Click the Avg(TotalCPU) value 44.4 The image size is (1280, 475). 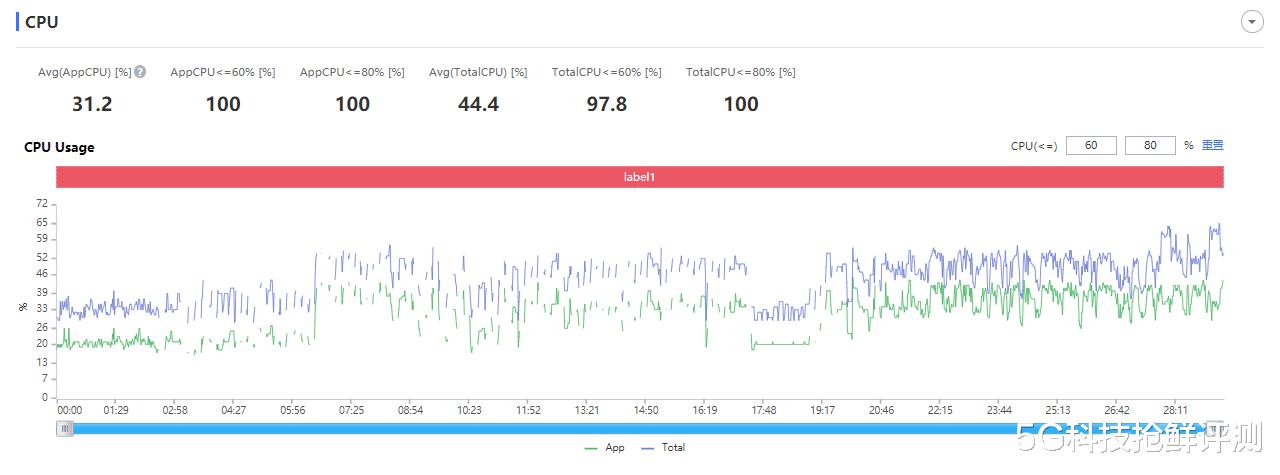[478, 104]
